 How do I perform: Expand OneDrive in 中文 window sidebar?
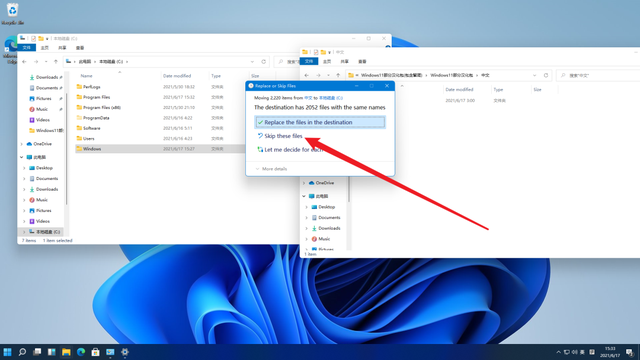pyautogui.click(x=304, y=183)
